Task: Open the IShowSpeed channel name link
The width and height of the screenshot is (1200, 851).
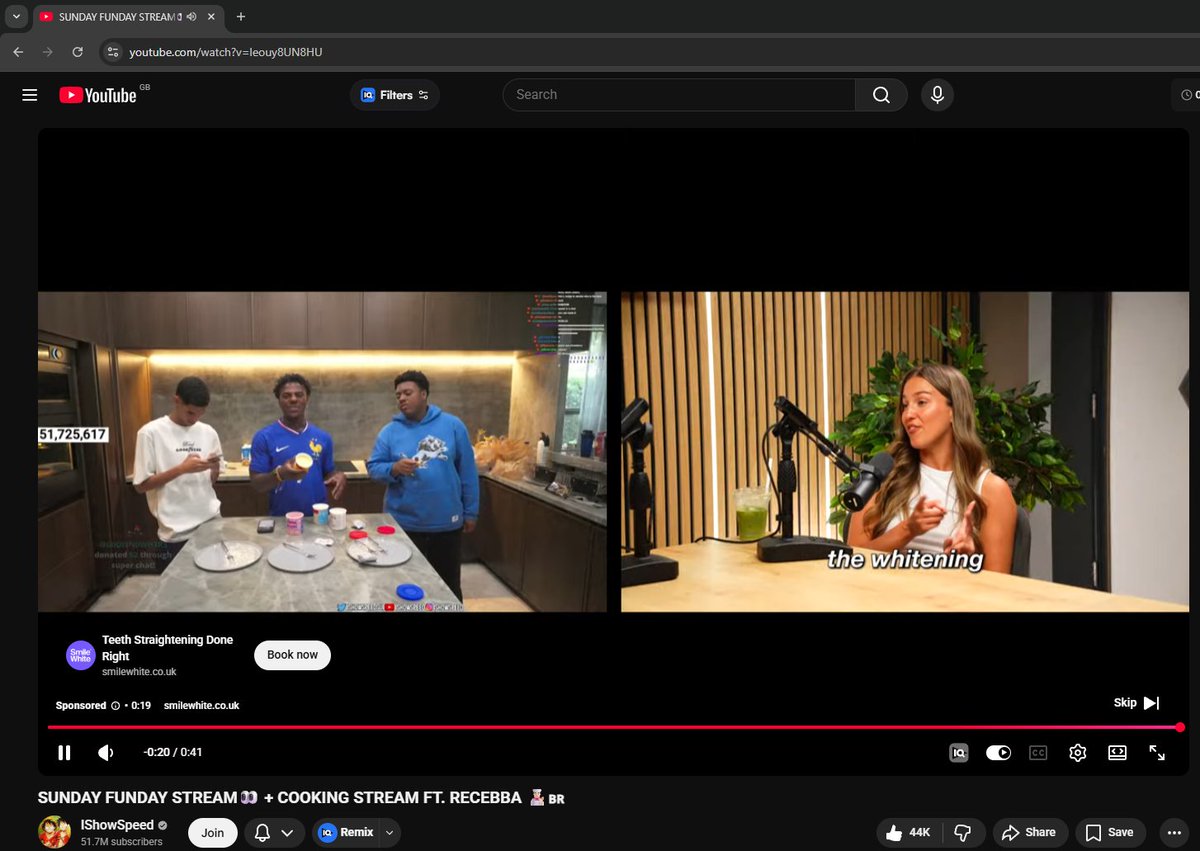Action: 117,825
